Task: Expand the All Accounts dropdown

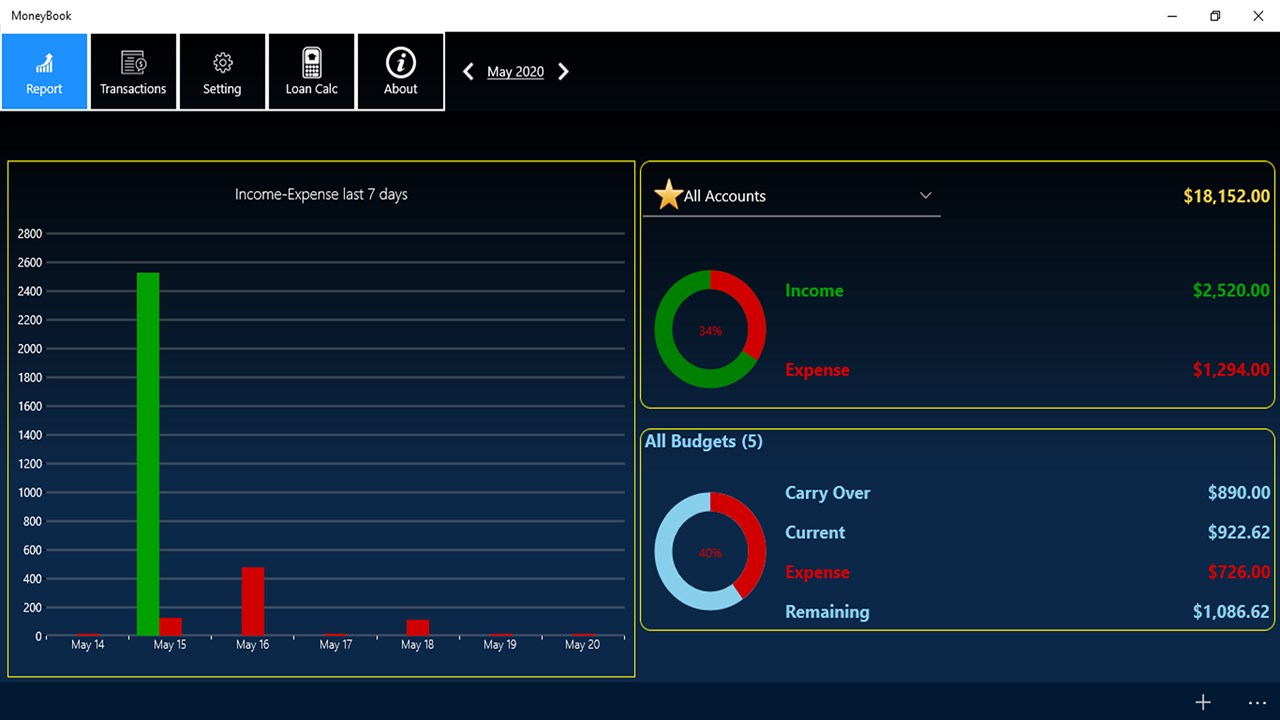Action: click(x=925, y=195)
